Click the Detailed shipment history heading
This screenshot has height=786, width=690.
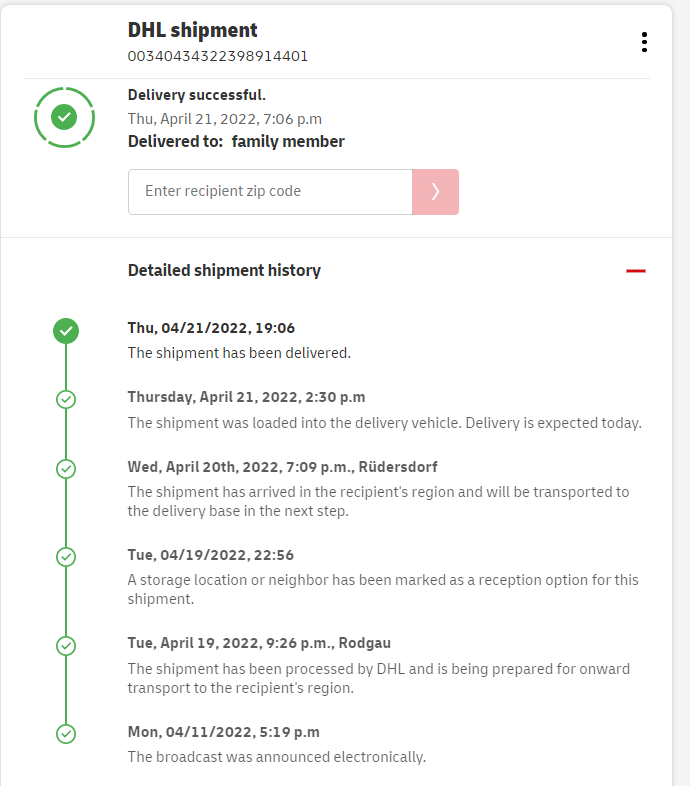point(224,270)
